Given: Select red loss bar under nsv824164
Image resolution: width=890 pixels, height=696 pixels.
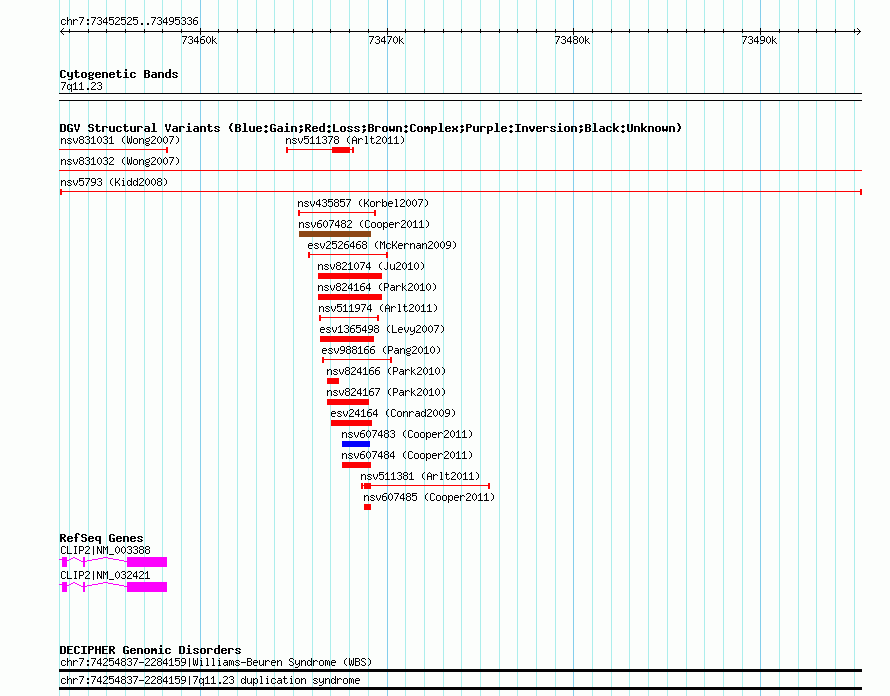Looking at the screenshot, I should coord(350,297).
